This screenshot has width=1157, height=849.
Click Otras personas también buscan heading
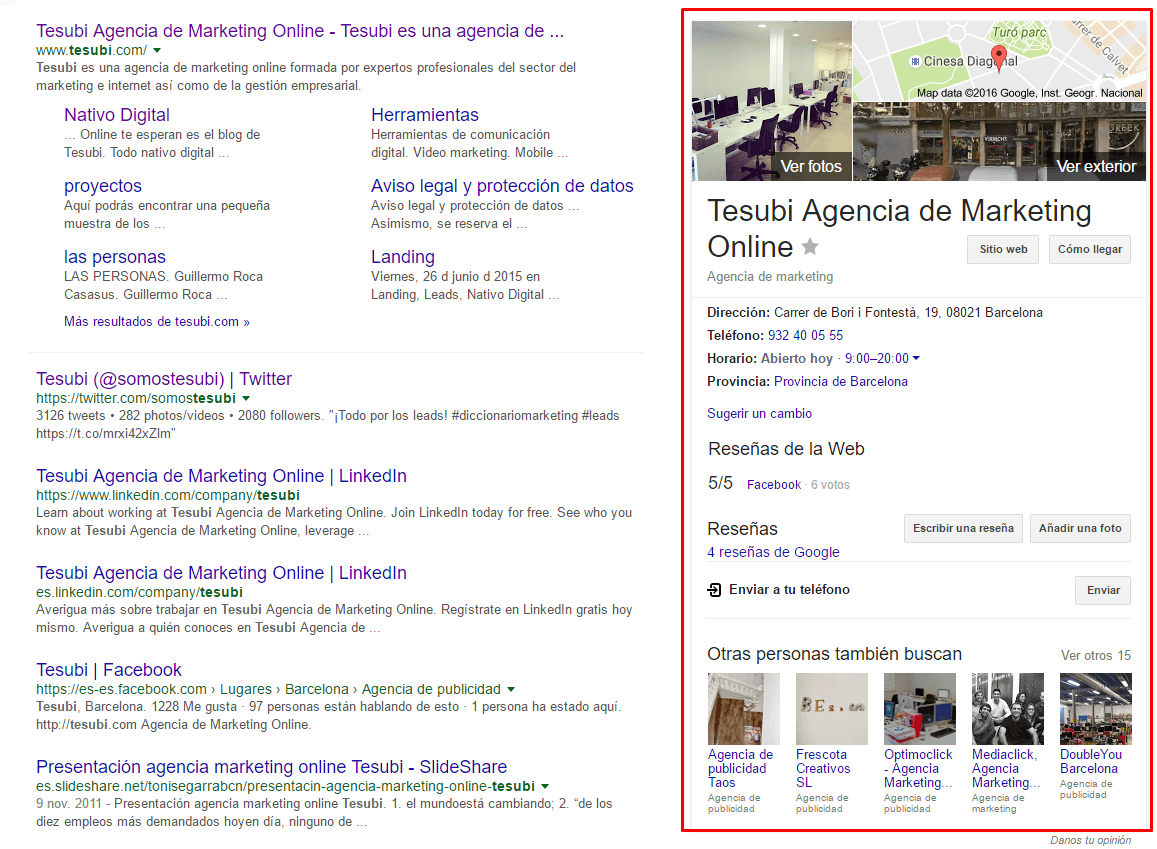point(835,654)
